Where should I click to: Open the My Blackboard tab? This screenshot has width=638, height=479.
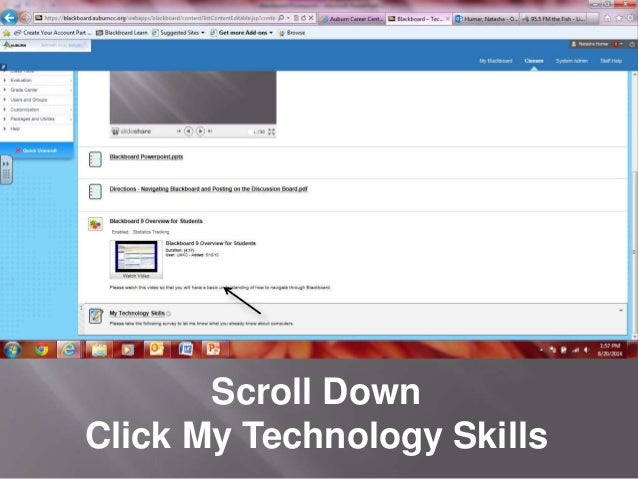tap(496, 61)
